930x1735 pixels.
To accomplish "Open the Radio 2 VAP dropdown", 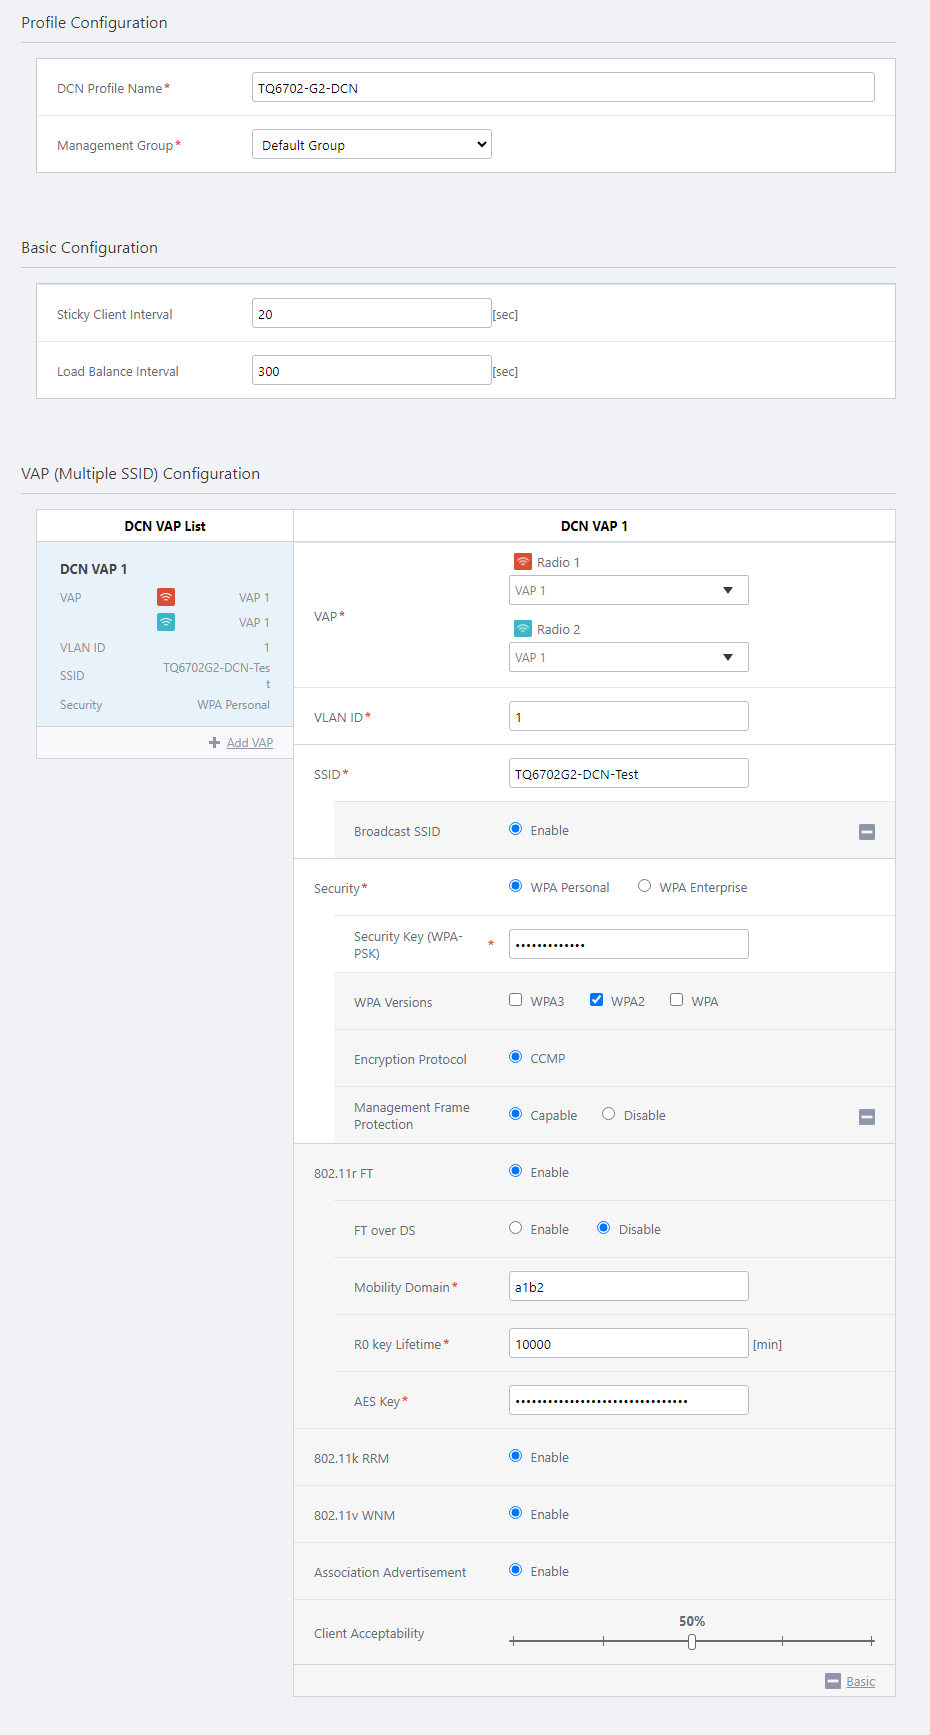I will coord(628,657).
